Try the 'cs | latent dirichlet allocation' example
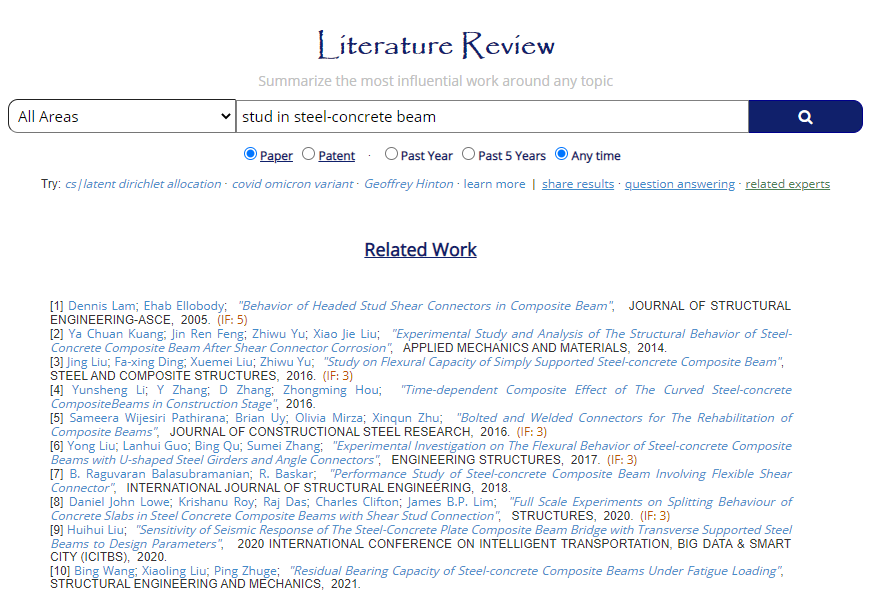Screen dimensions: 878x608 click(x=143, y=184)
